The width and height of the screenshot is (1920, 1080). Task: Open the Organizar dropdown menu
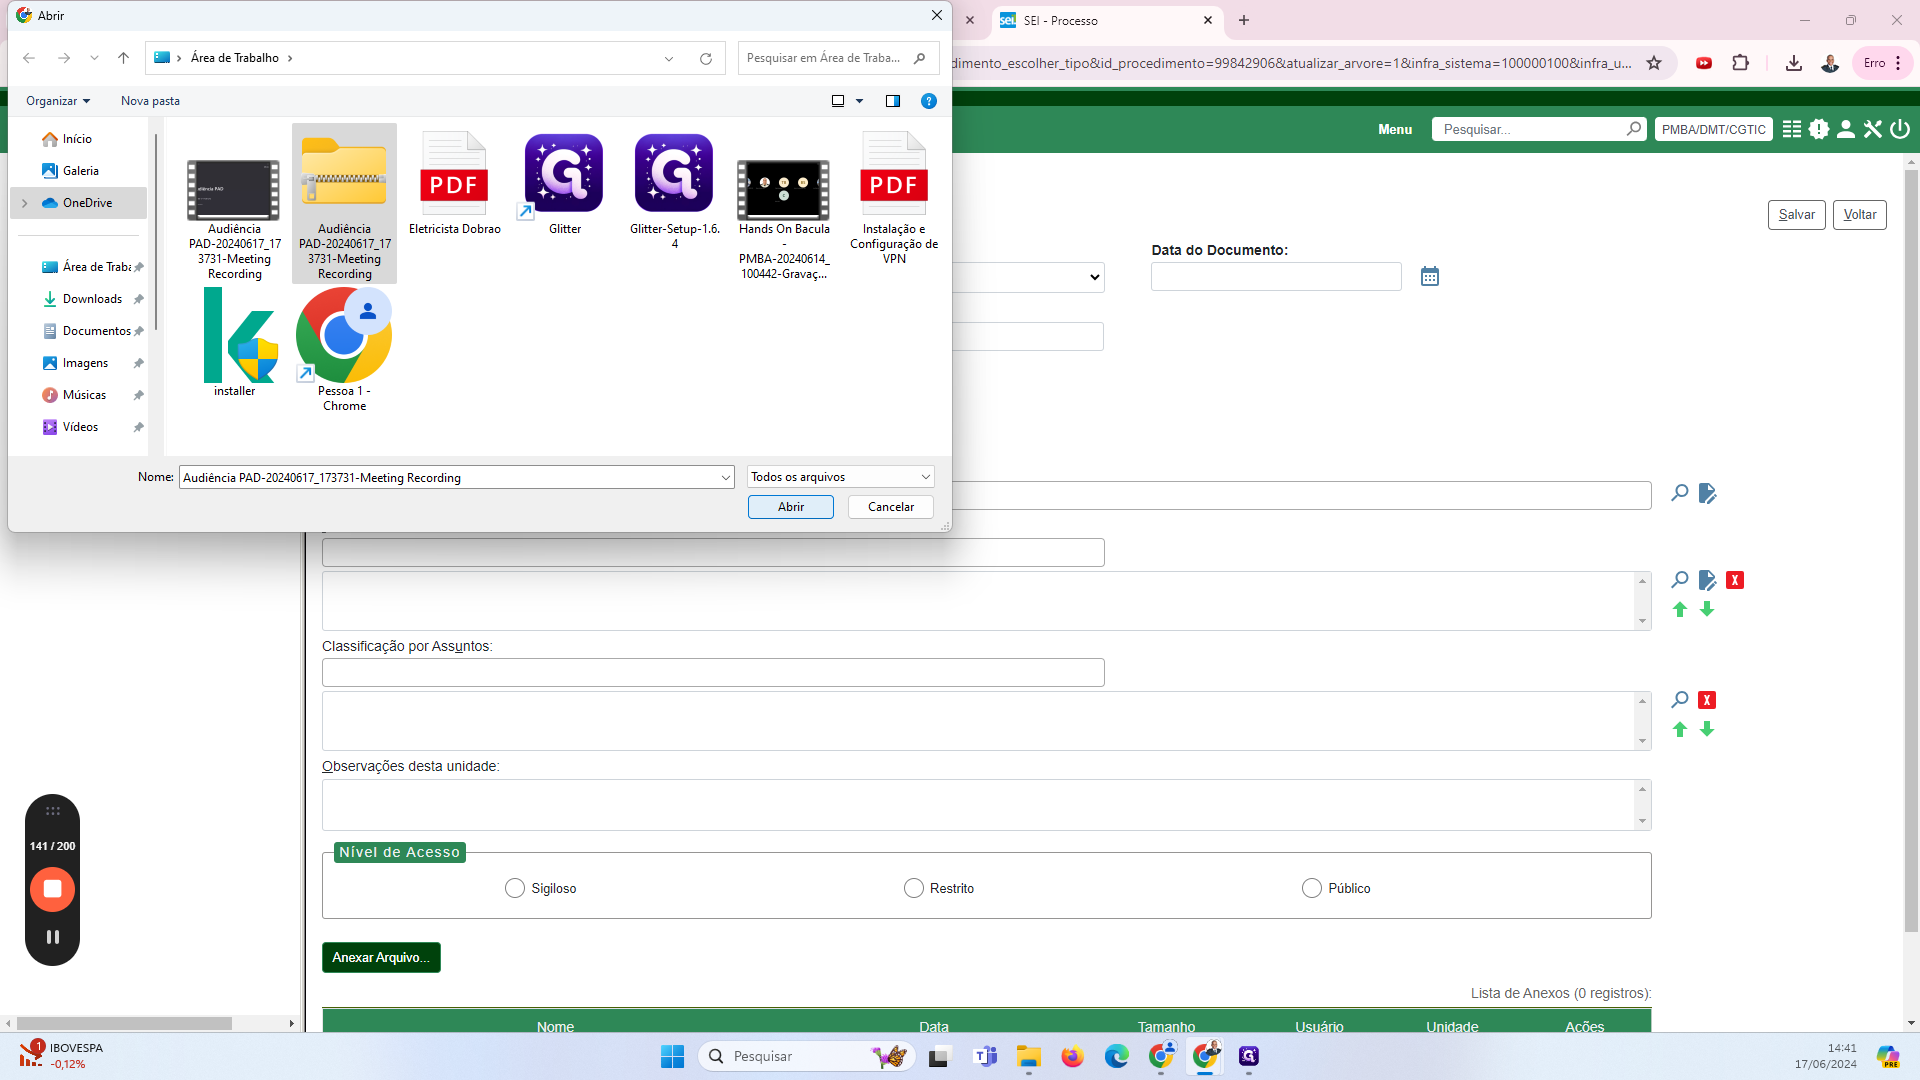pos(58,101)
